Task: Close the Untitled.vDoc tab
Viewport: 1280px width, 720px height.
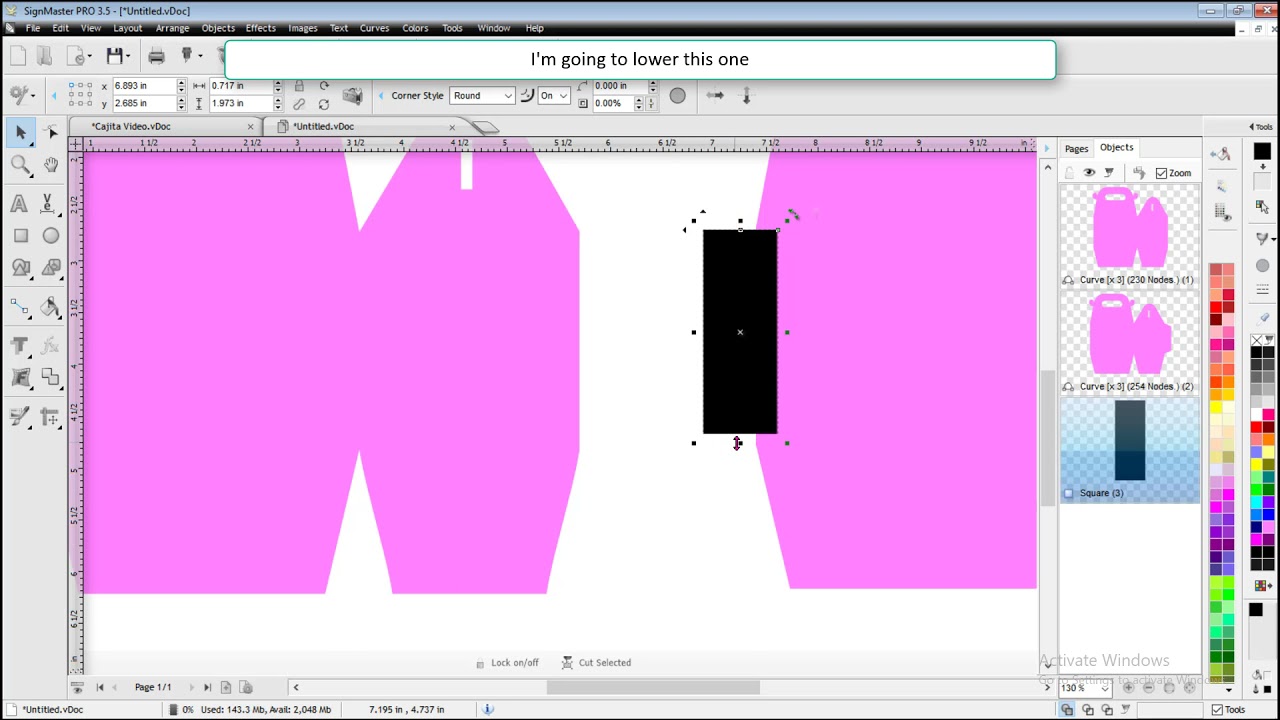Action: (452, 127)
